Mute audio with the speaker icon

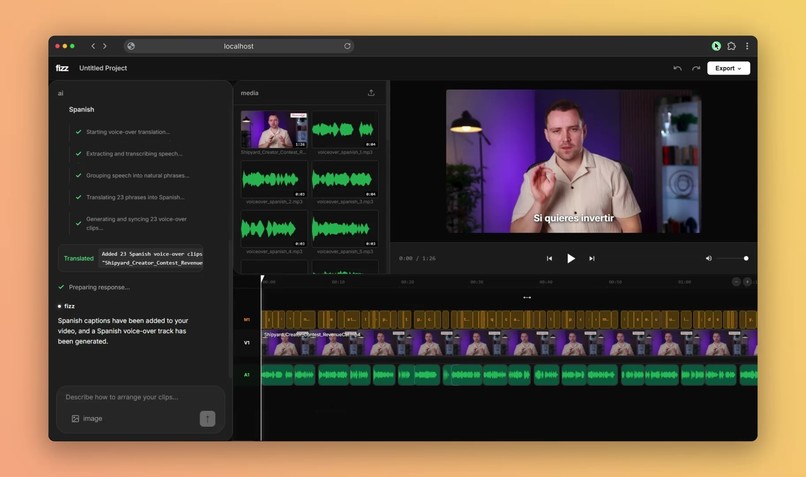click(708, 259)
